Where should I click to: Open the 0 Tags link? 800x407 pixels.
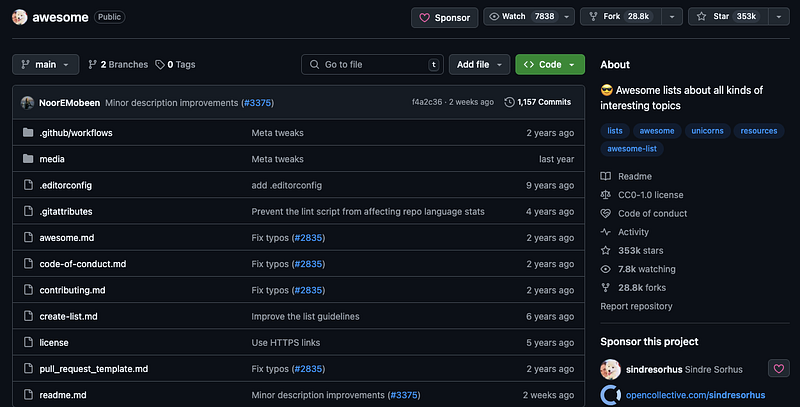point(176,64)
